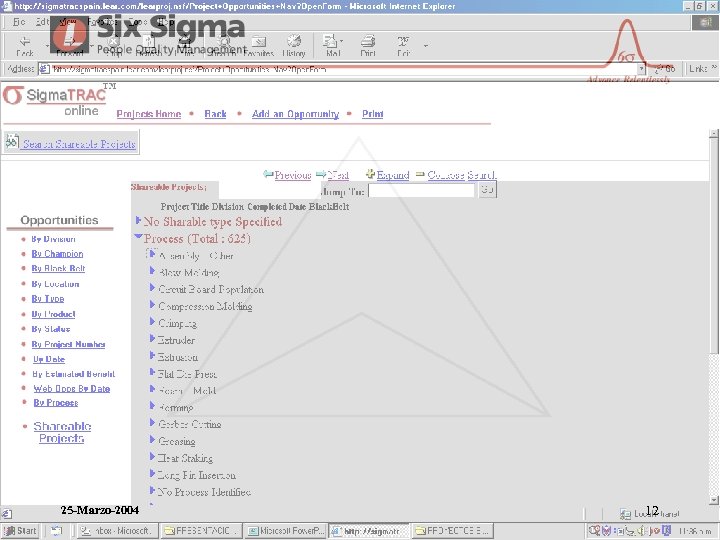Expand the Compression Molding process

(152, 304)
